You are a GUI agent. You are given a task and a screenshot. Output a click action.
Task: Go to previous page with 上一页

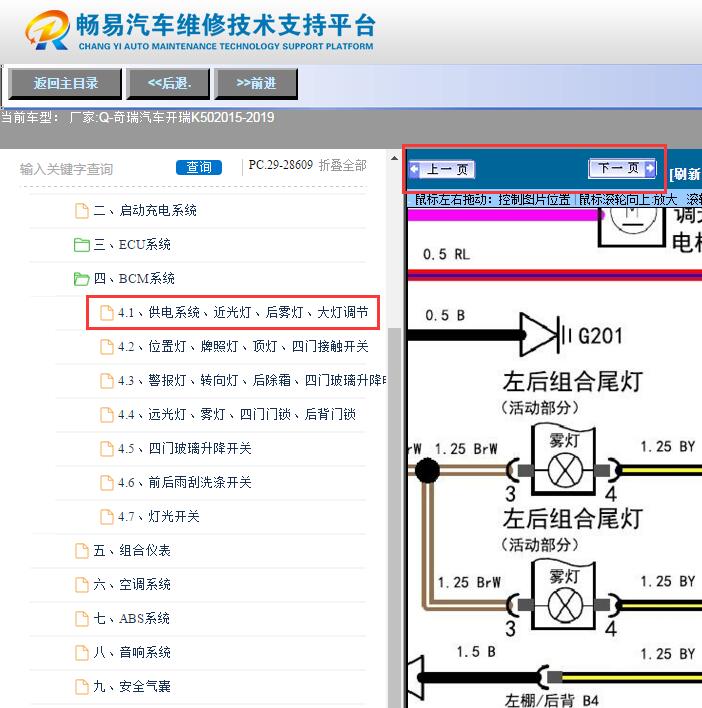[442, 170]
